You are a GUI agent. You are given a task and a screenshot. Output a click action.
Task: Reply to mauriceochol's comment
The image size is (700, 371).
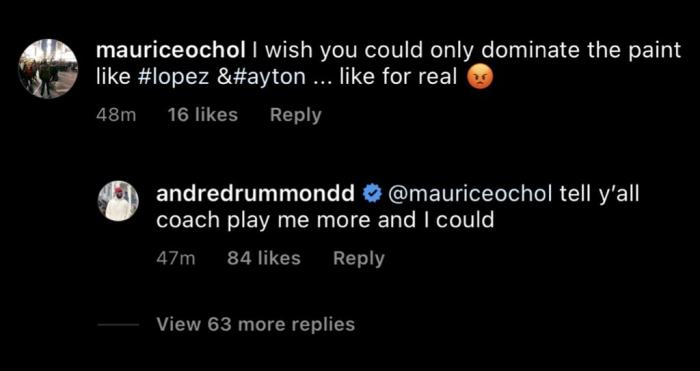click(x=296, y=116)
